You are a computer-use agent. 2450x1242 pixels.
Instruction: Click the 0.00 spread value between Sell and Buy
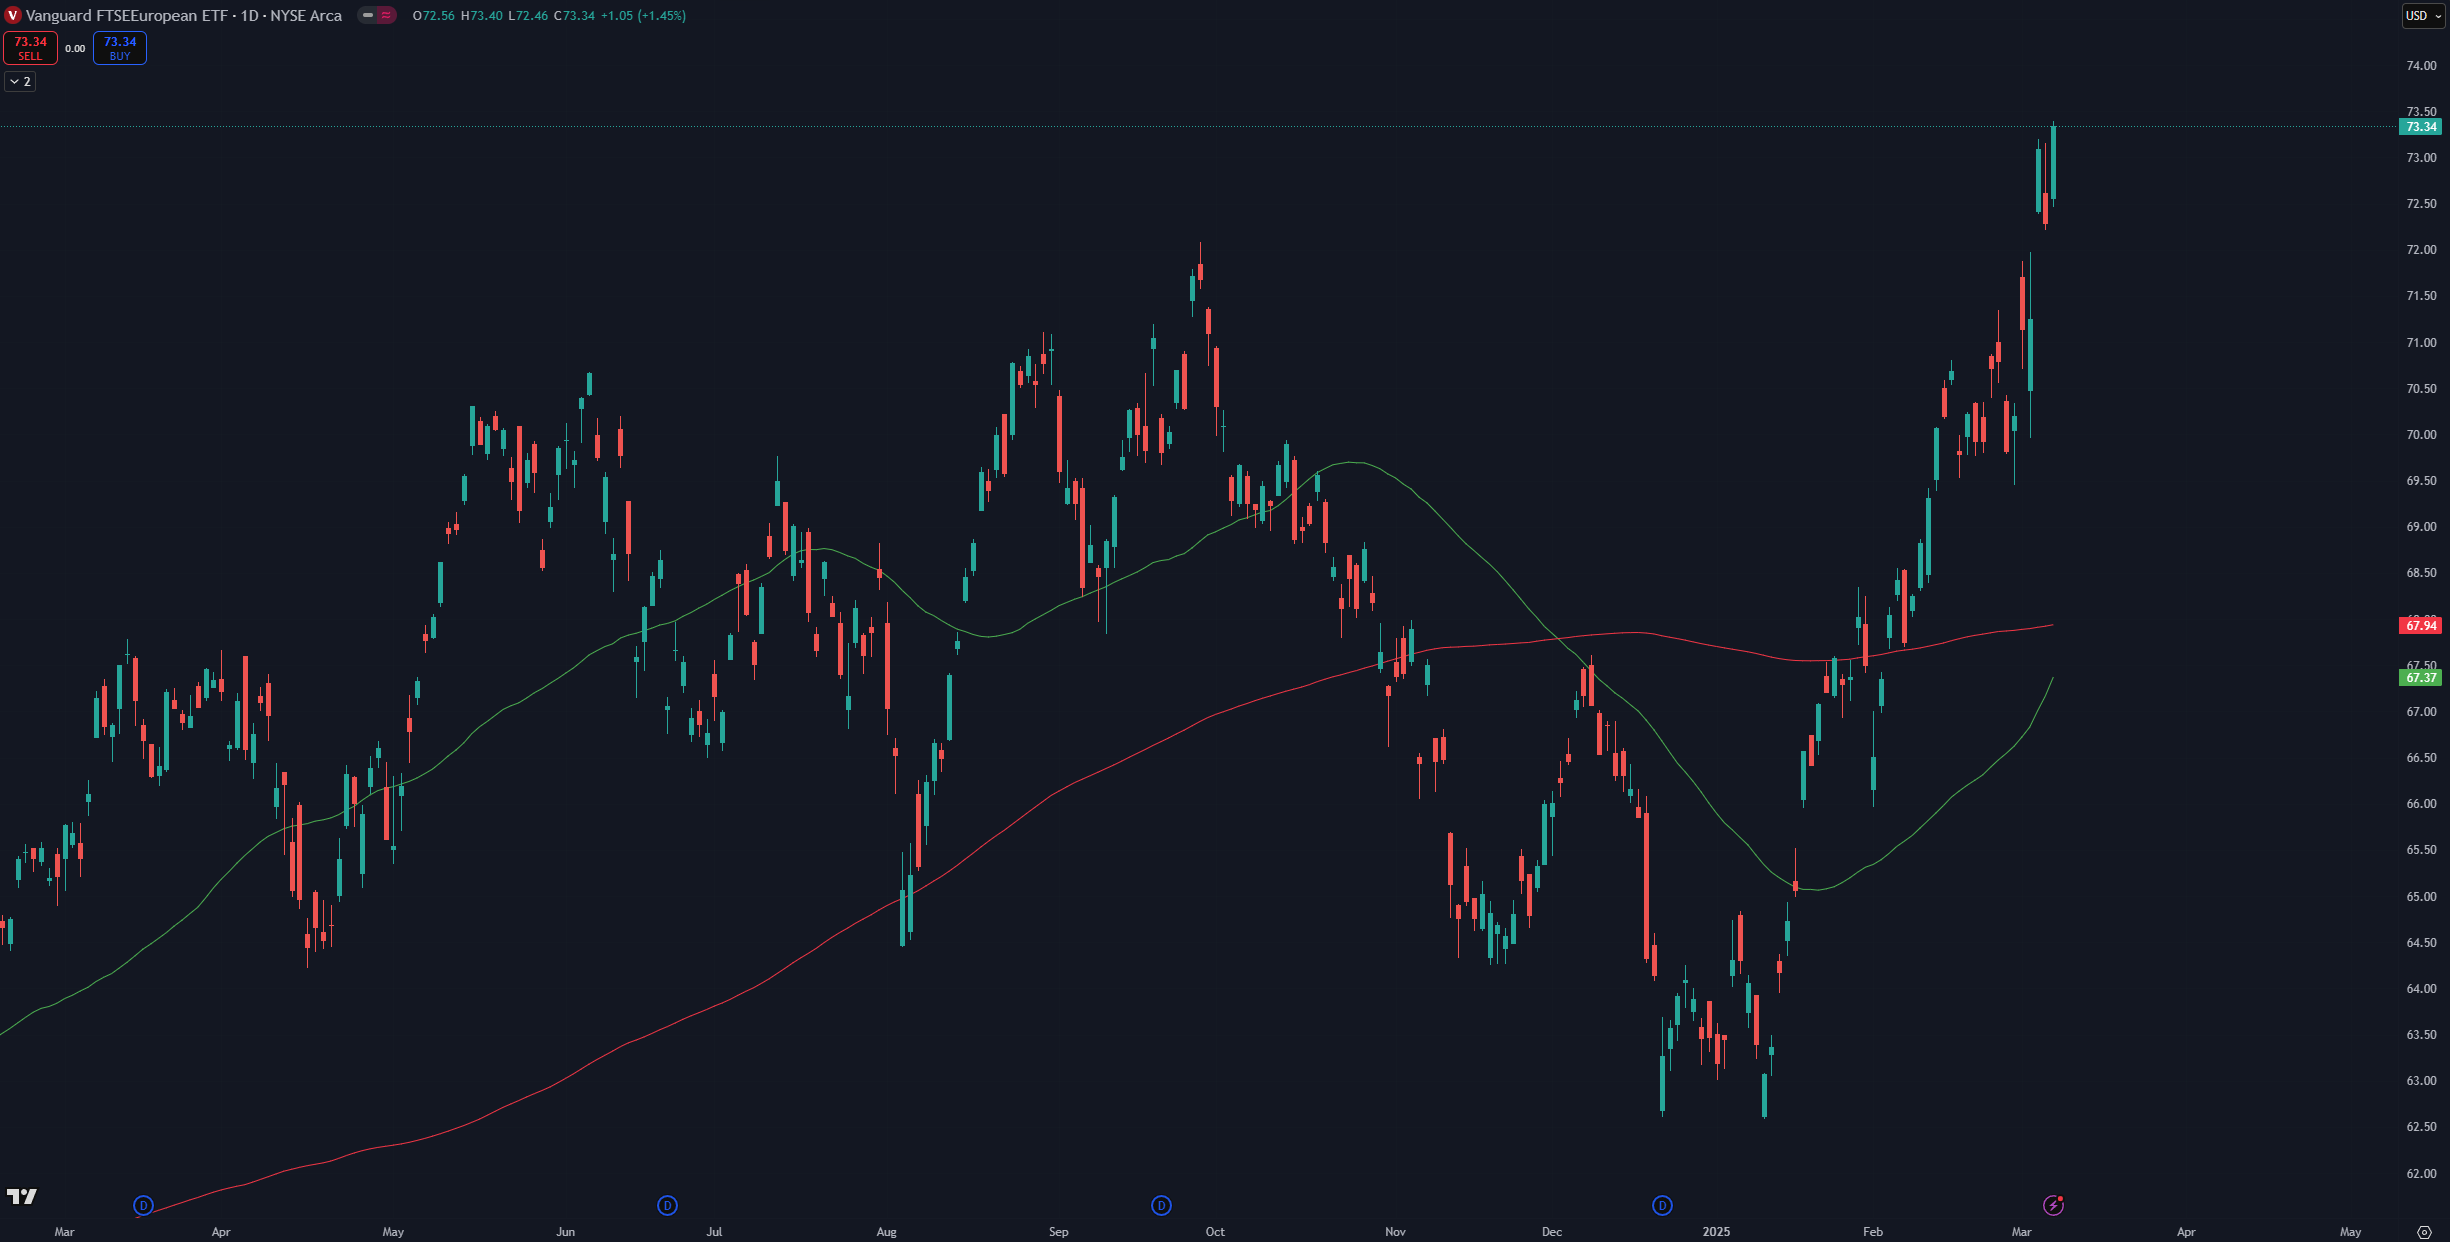point(75,48)
